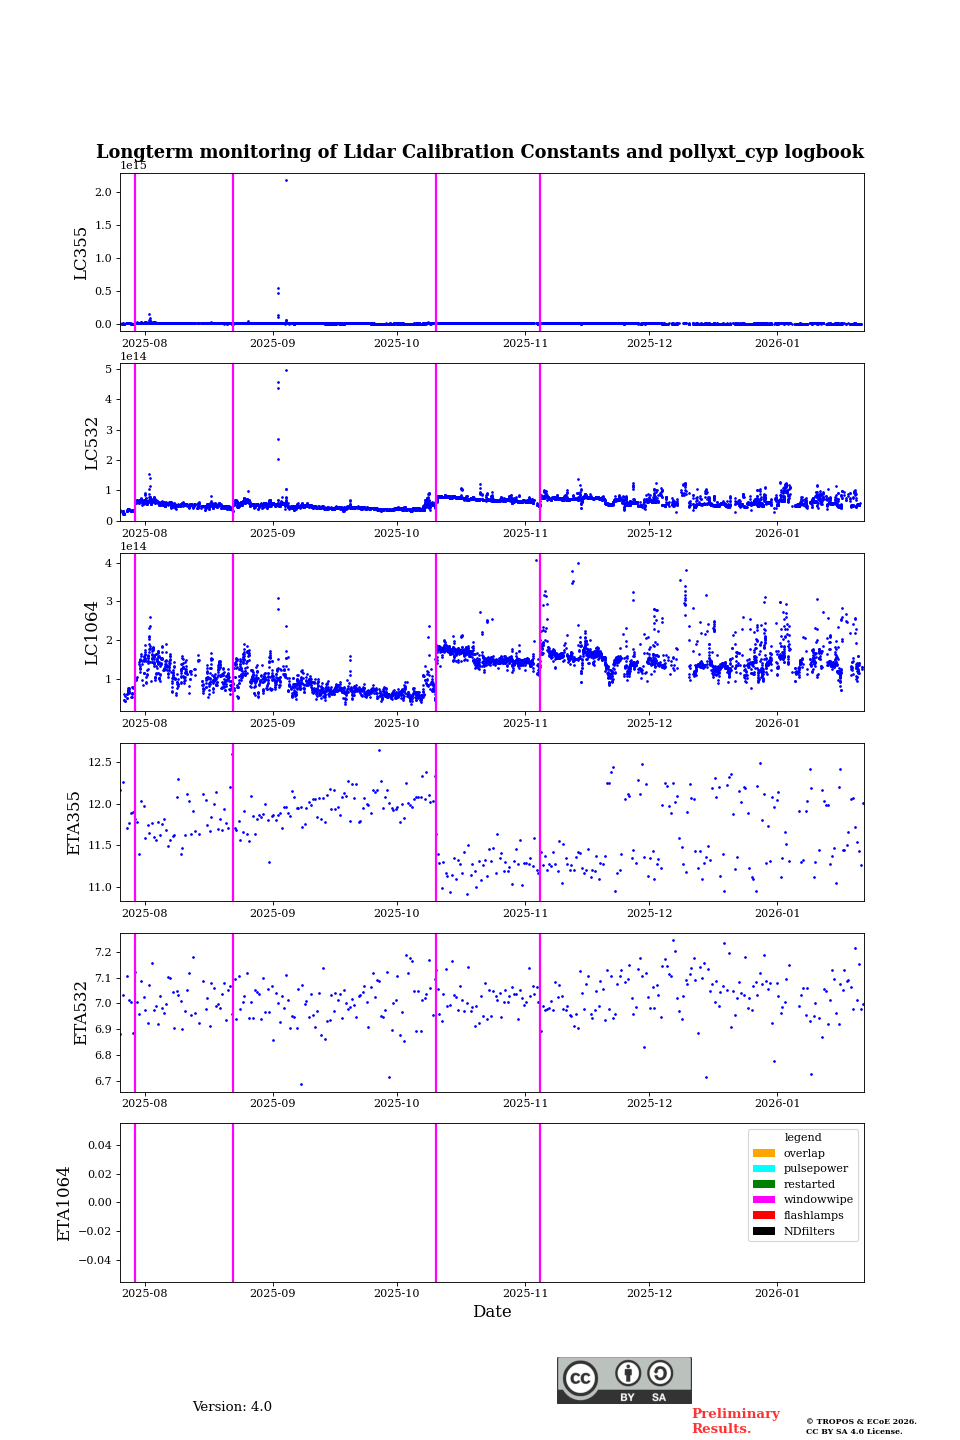Click the "Version: 4.0" label
Viewport: 960px width, 1440px height.
(x=232, y=1407)
